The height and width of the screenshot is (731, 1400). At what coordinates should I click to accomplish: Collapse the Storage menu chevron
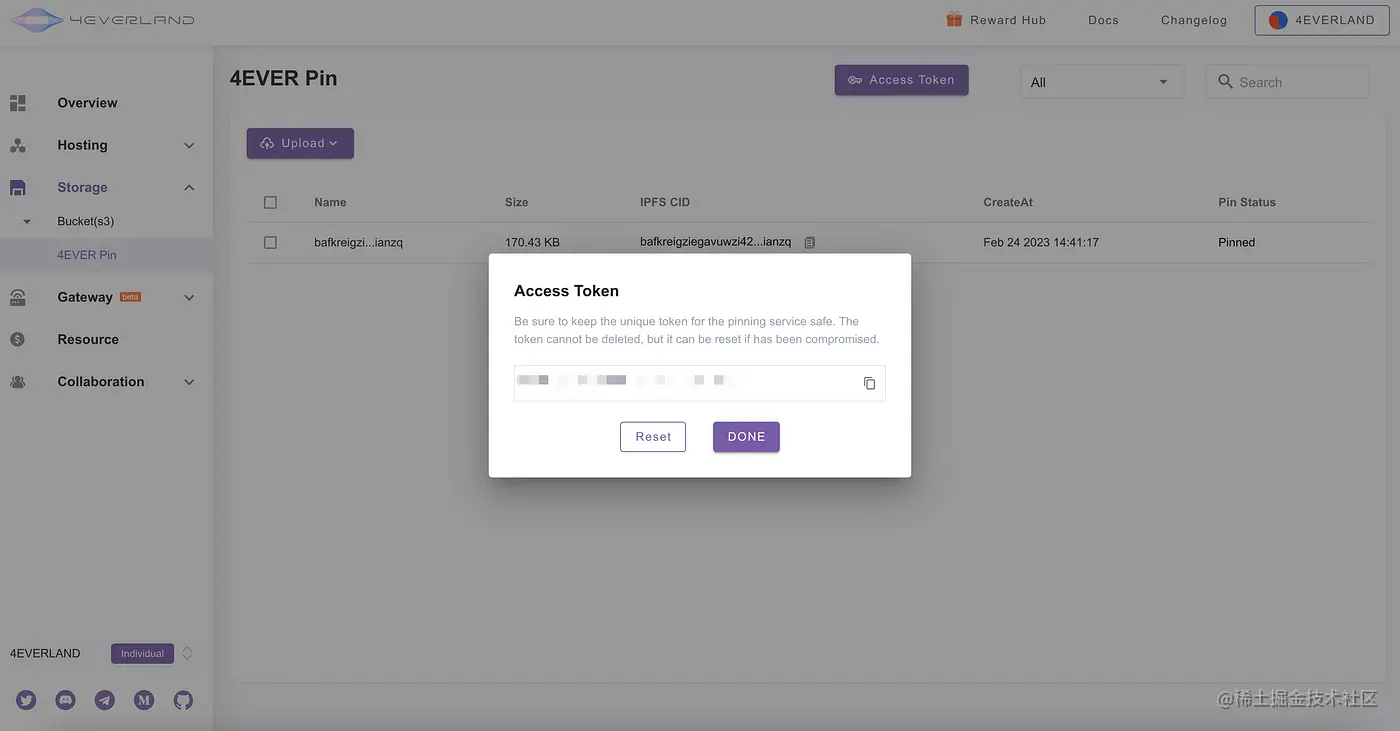pyautogui.click(x=189, y=187)
